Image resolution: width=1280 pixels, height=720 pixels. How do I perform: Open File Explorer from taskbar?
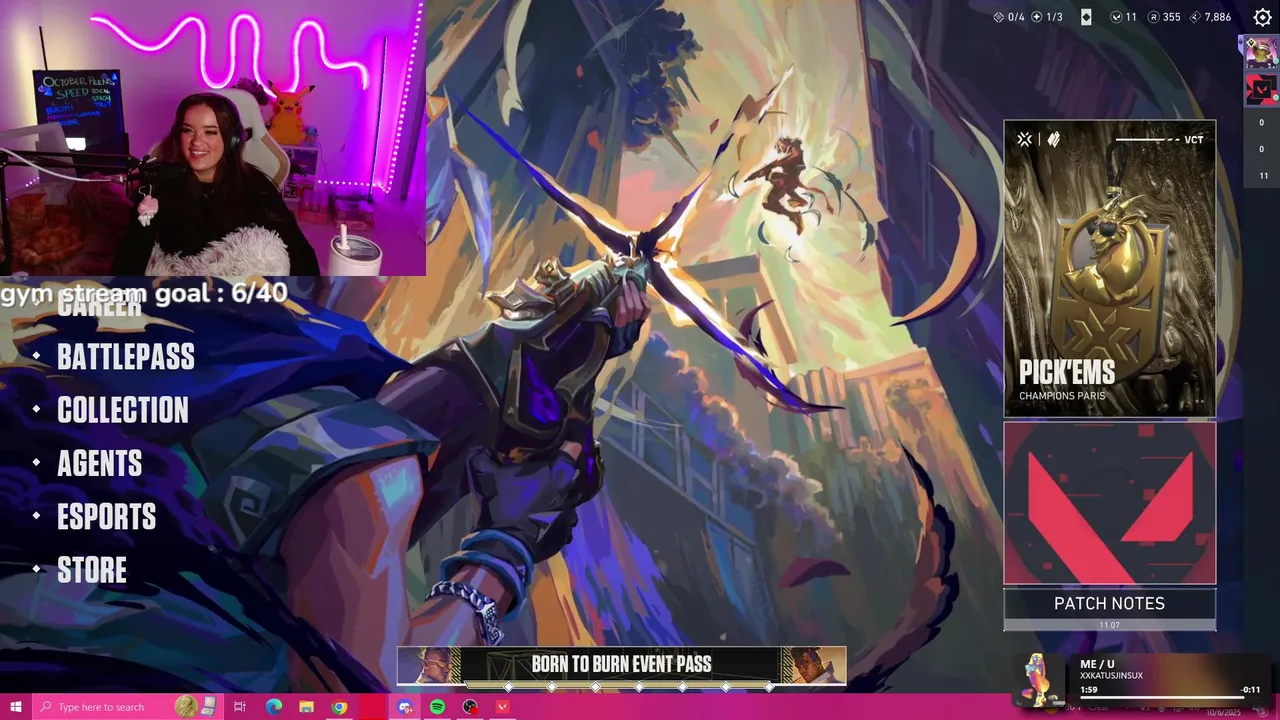(x=307, y=707)
